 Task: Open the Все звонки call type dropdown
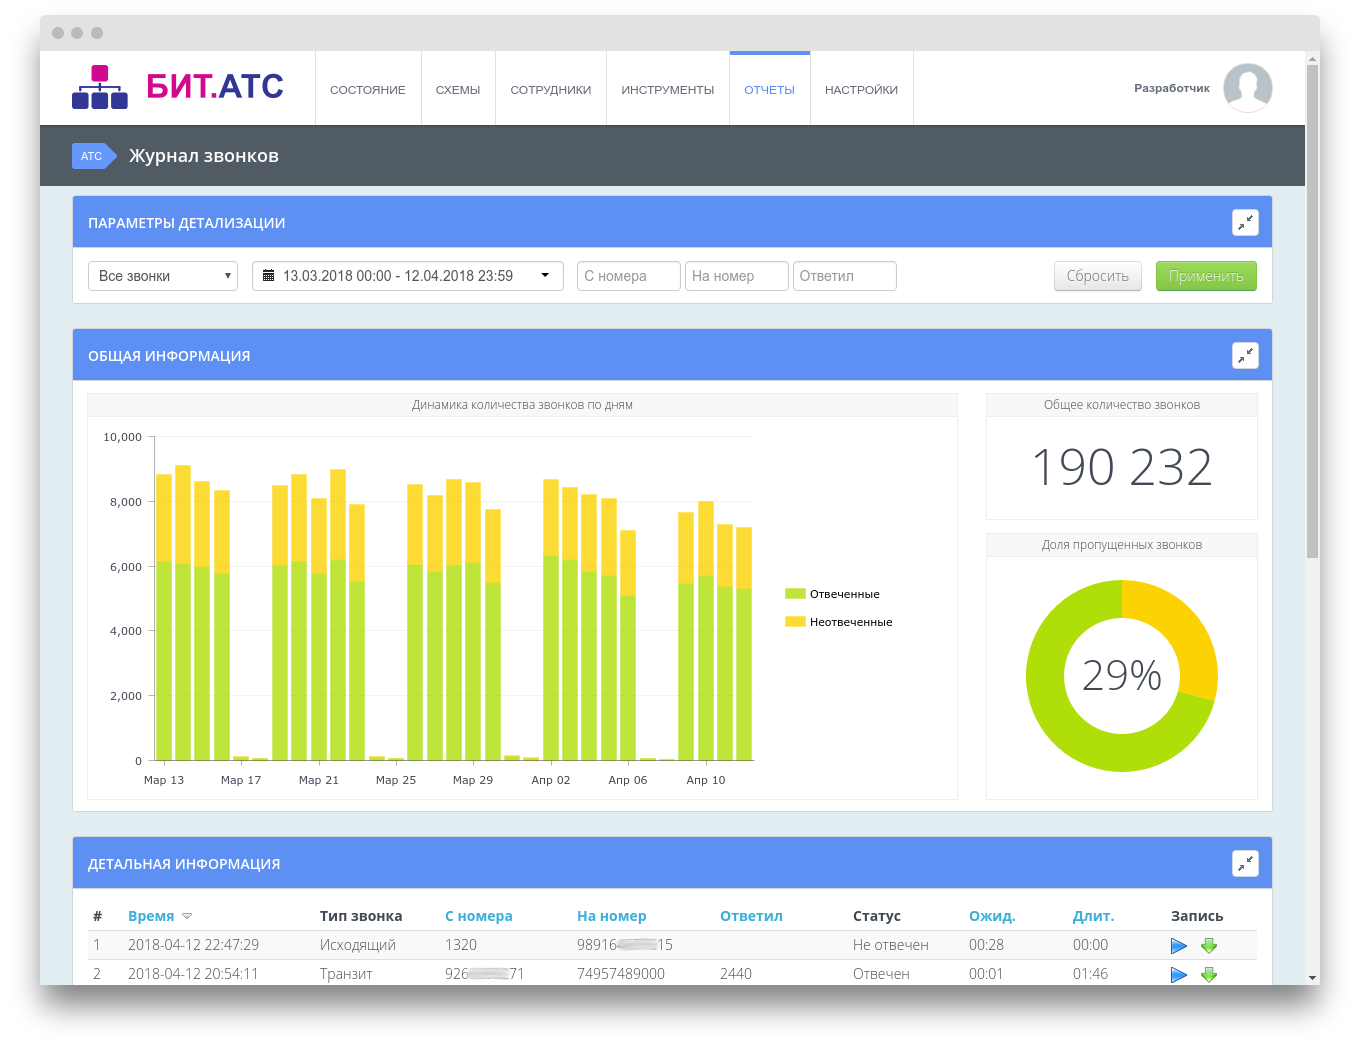tap(163, 276)
